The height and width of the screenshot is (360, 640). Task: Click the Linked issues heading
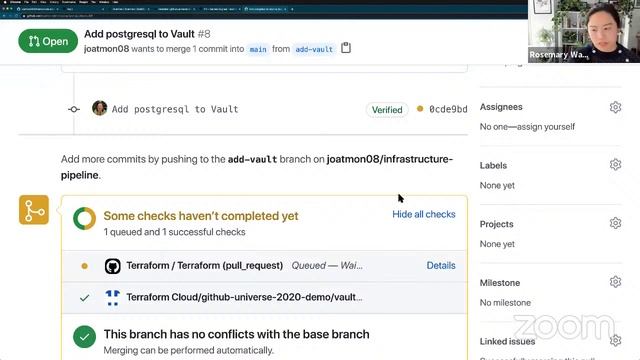coord(507,341)
